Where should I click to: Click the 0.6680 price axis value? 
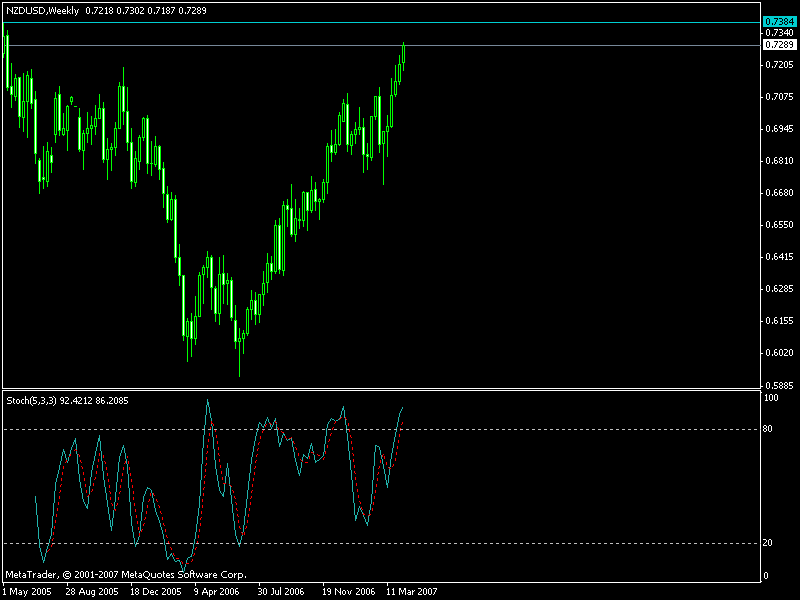click(780, 193)
